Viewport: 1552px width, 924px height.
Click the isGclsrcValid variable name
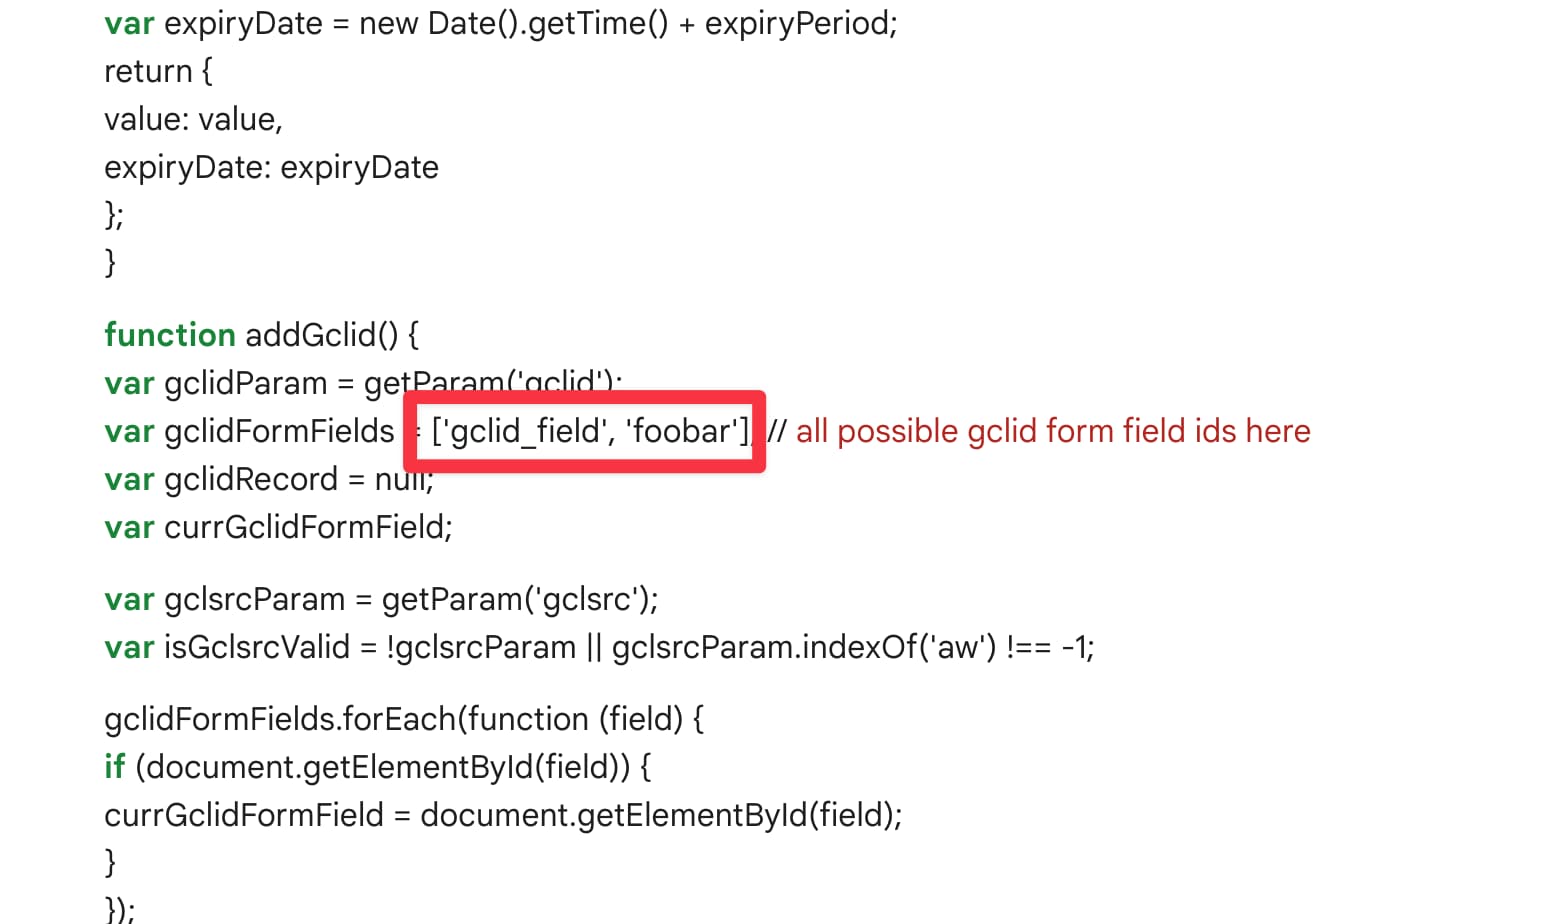click(x=257, y=647)
